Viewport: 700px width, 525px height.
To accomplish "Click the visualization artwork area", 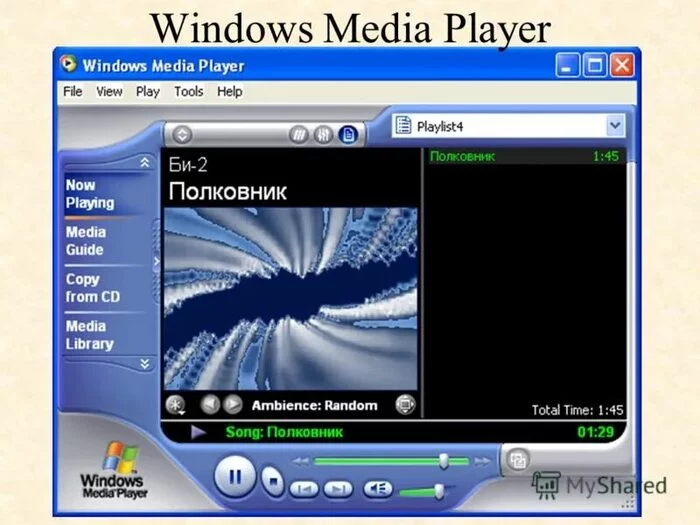I will point(291,299).
